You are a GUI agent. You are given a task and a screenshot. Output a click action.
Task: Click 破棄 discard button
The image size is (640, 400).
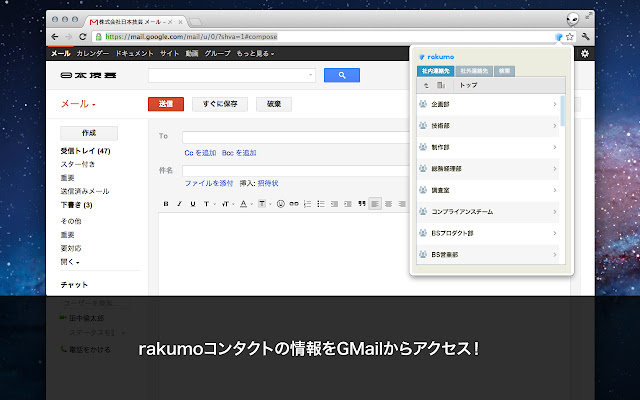(274, 104)
